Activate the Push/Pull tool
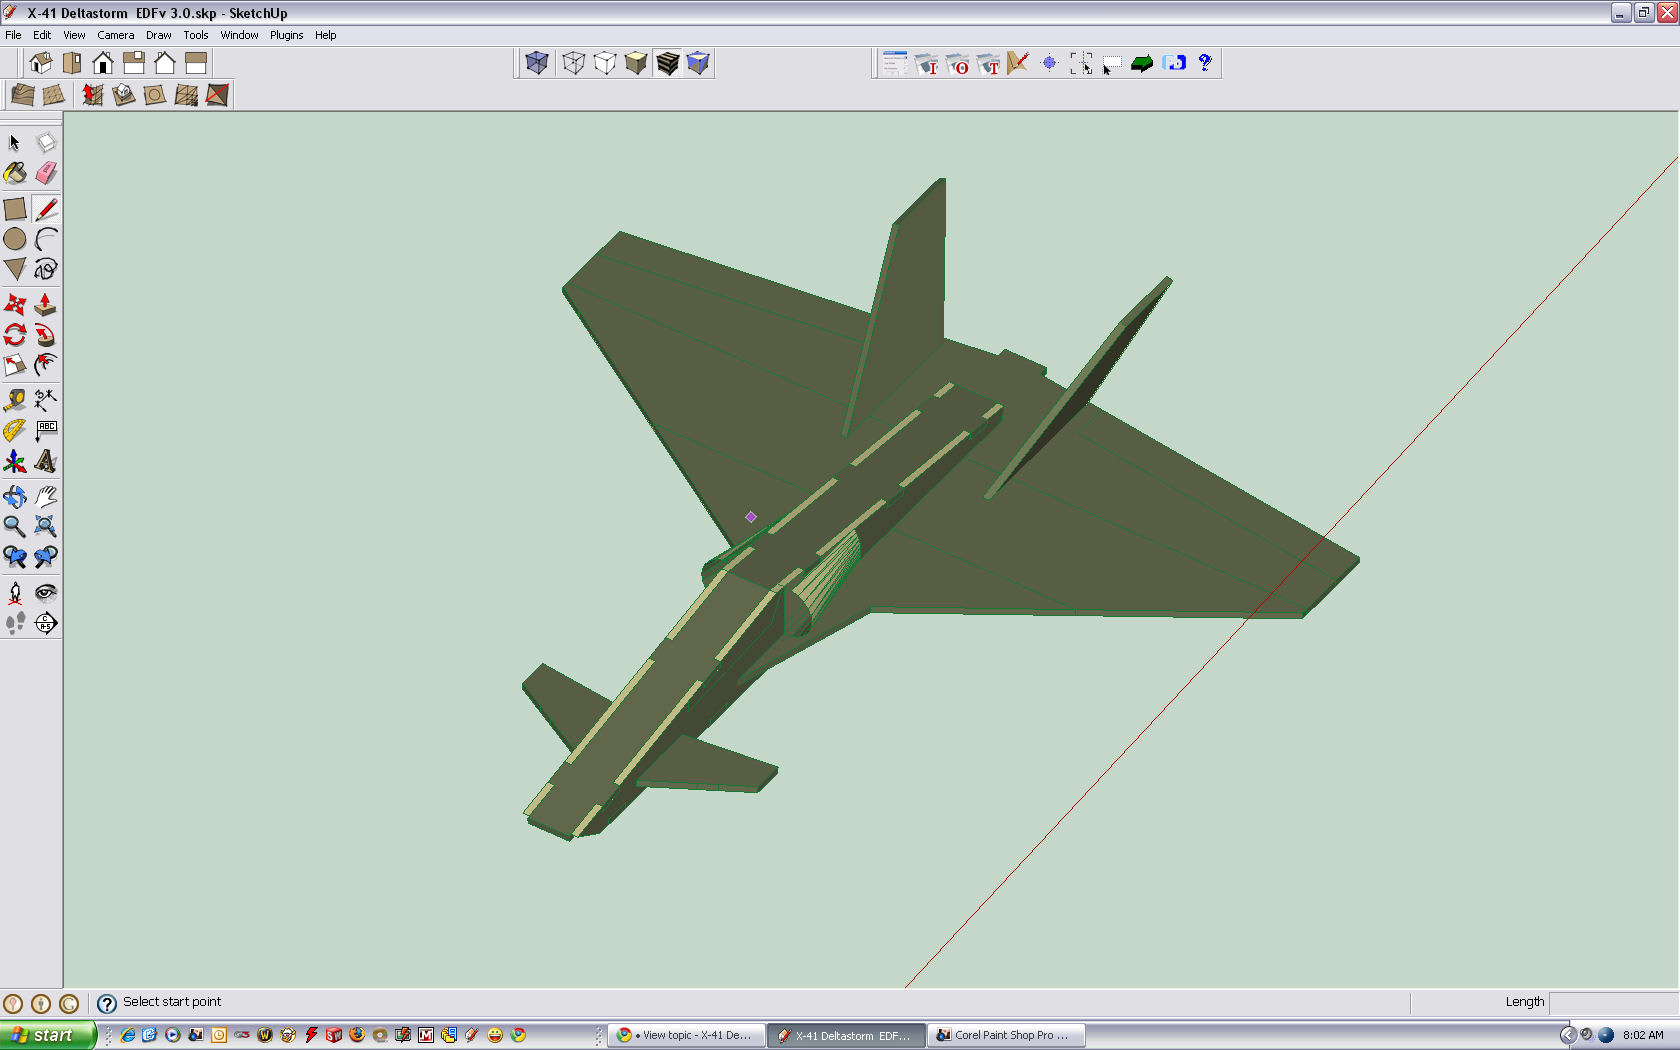This screenshot has width=1680, height=1050. pyautogui.click(x=46, y=304)
